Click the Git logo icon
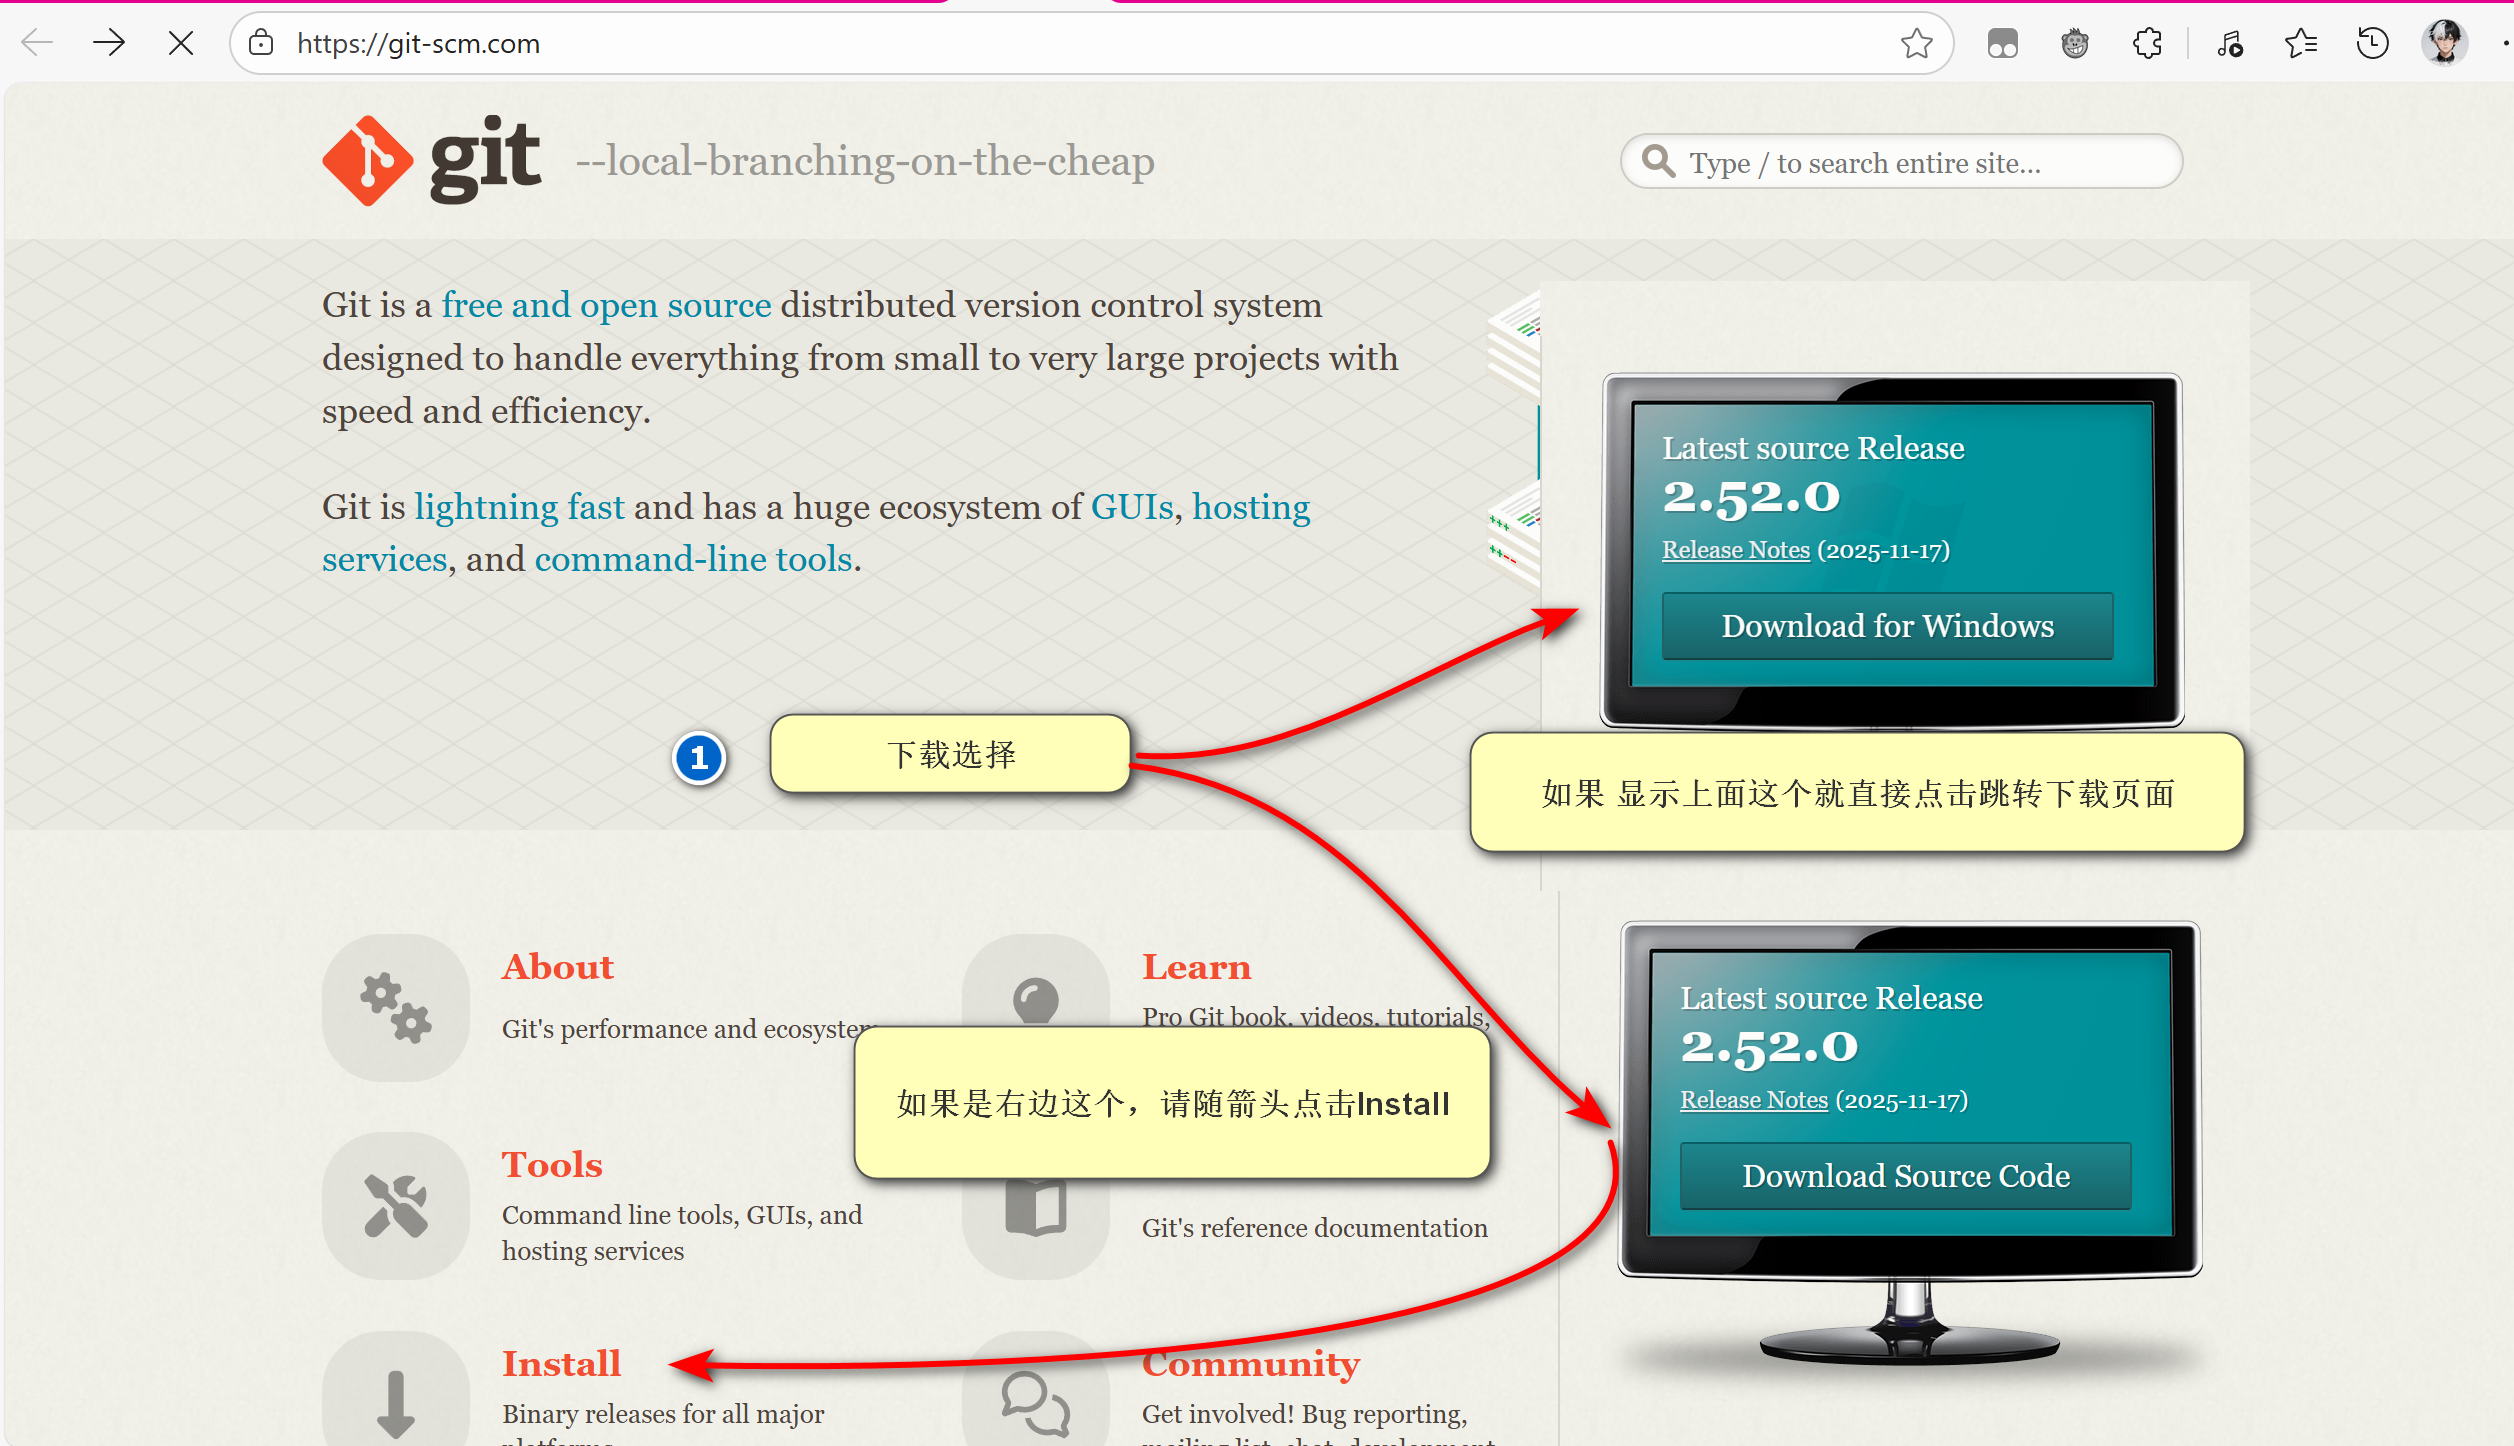 (367, 160)
